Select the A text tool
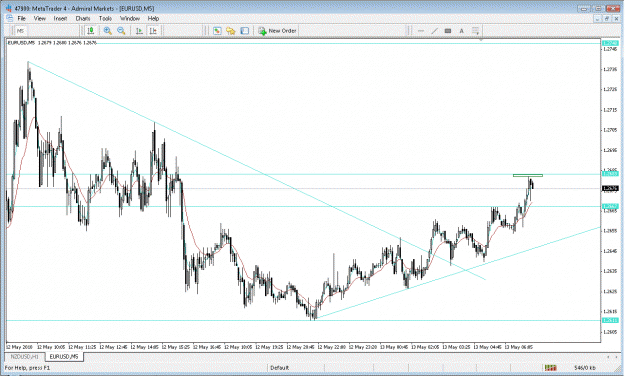Screen dimensions: 625x376 click(x=462, y=31)
